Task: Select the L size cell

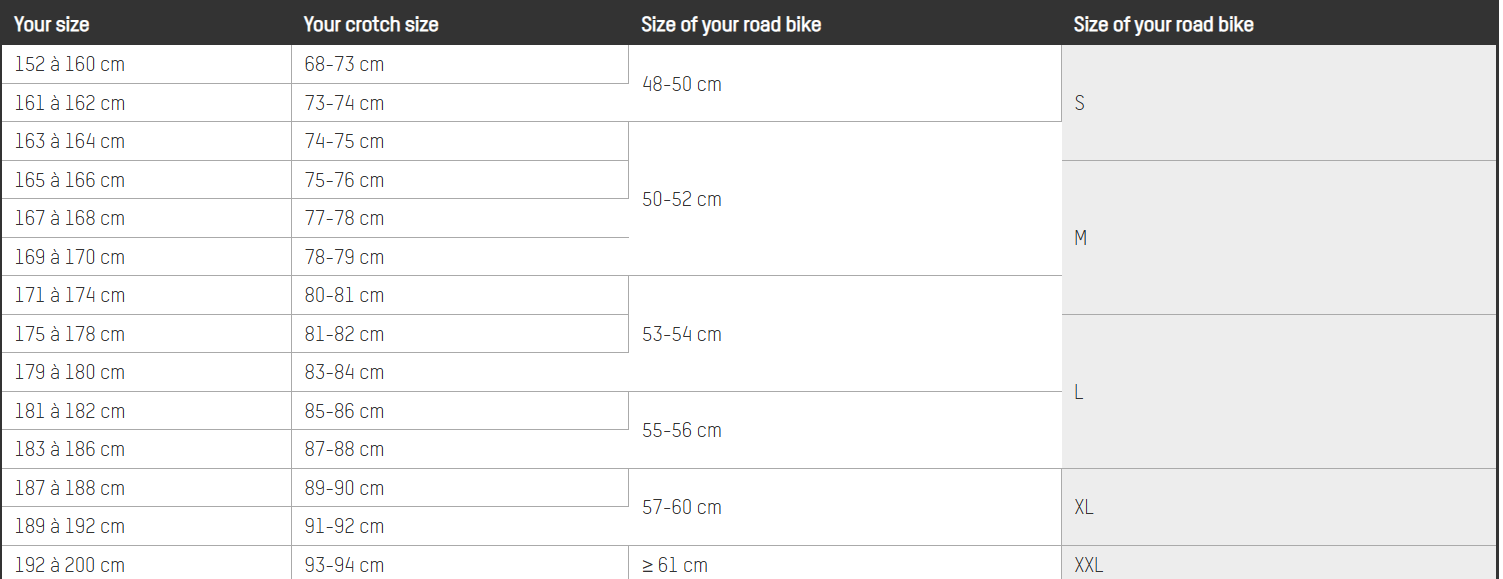Action: tap(1079, 392)
